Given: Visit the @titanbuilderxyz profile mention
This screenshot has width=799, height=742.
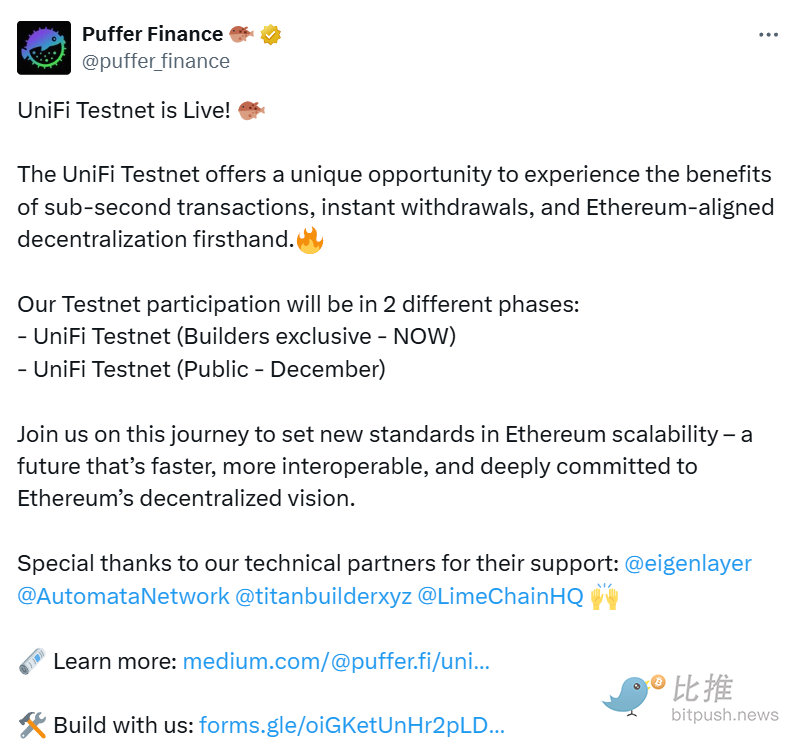Looking at the screenshot, I should [323, 597].
